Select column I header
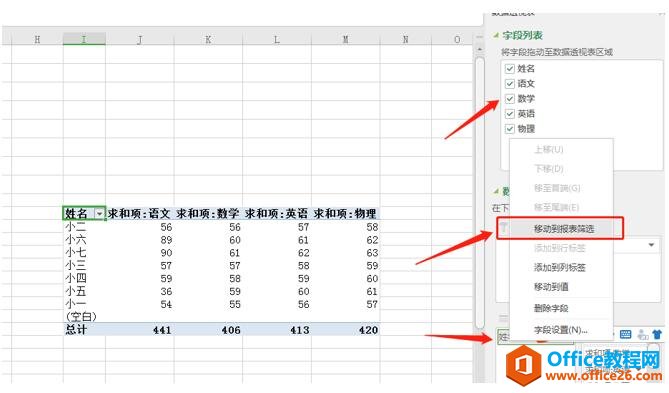 tap(84, 39)
